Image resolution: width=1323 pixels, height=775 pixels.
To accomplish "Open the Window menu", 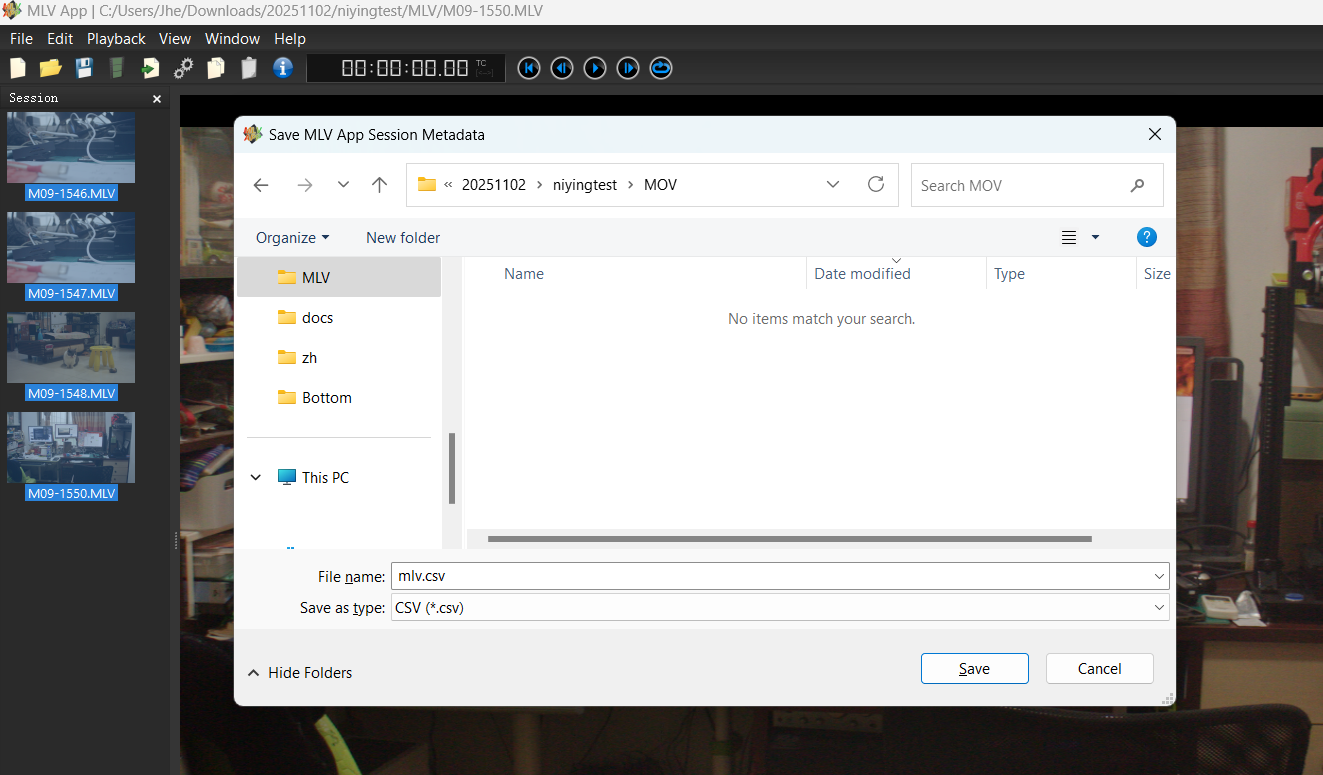I will (232, 39).
